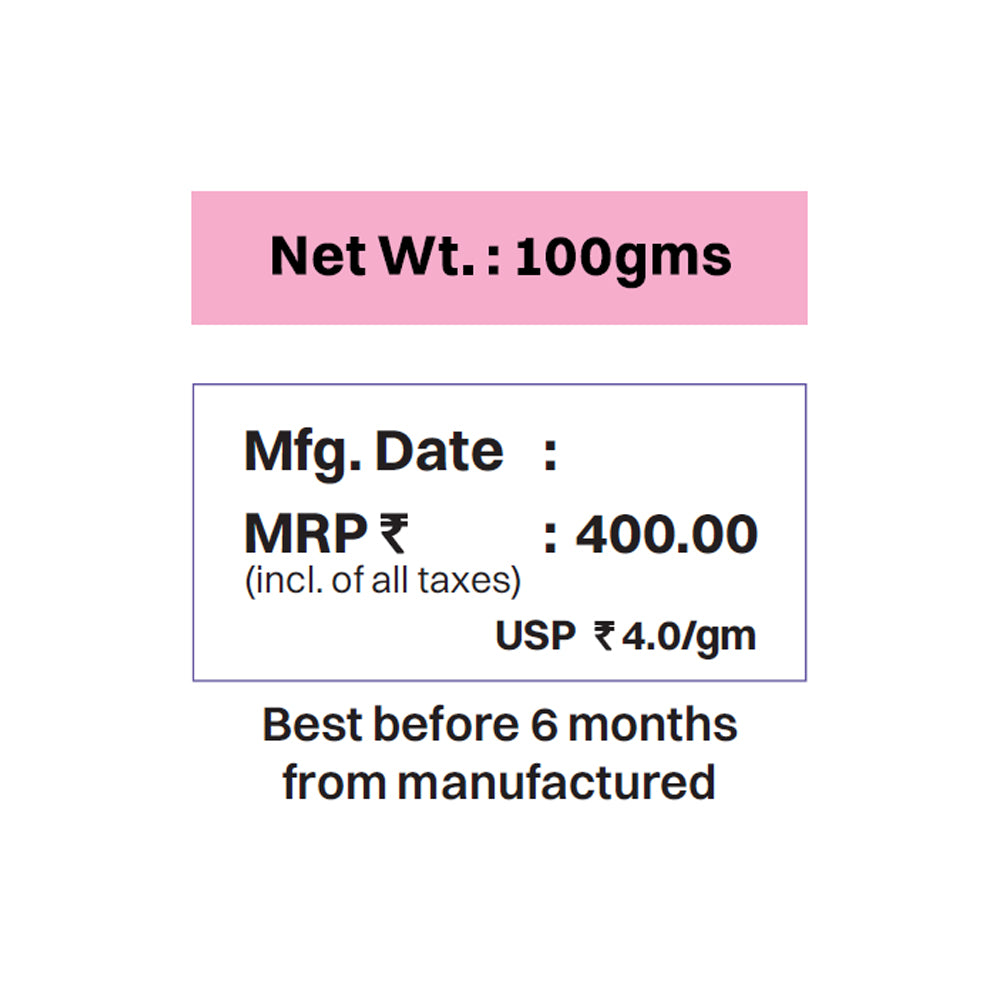Click the "USP" label

click(535, 636)
